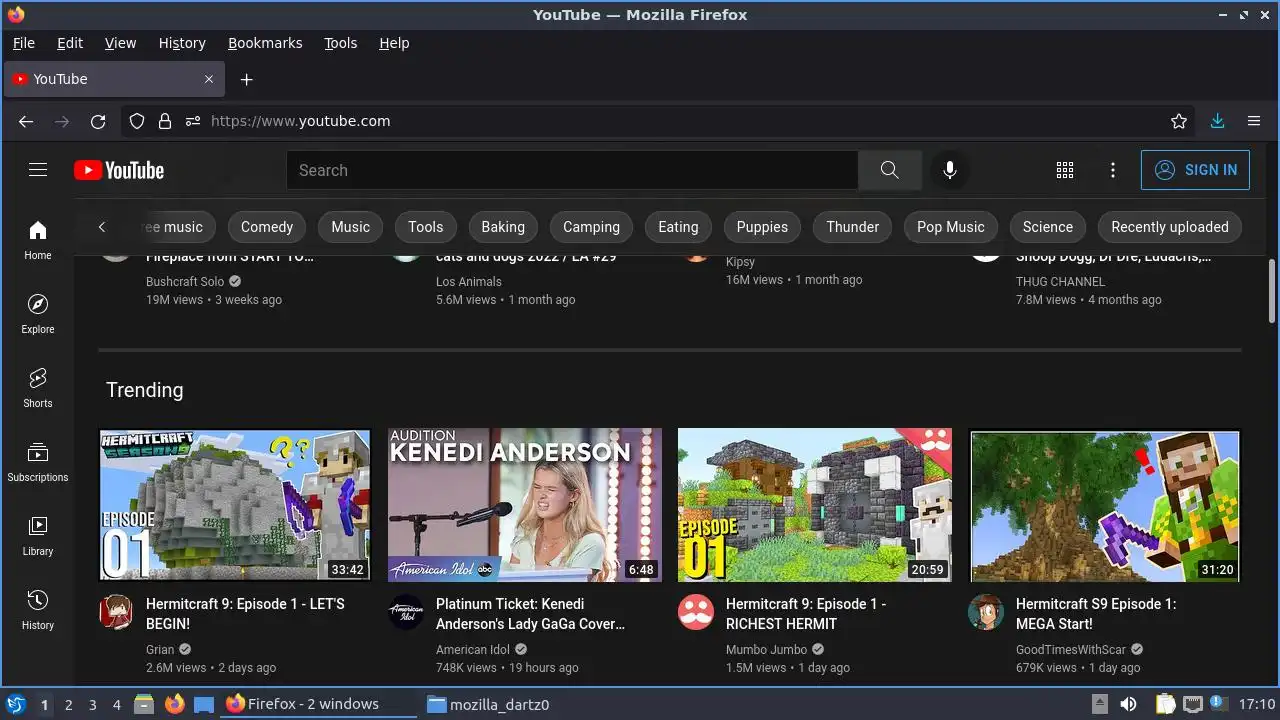Click the search magnifier button
This screenshot has width=1280, height=720.
890,170
